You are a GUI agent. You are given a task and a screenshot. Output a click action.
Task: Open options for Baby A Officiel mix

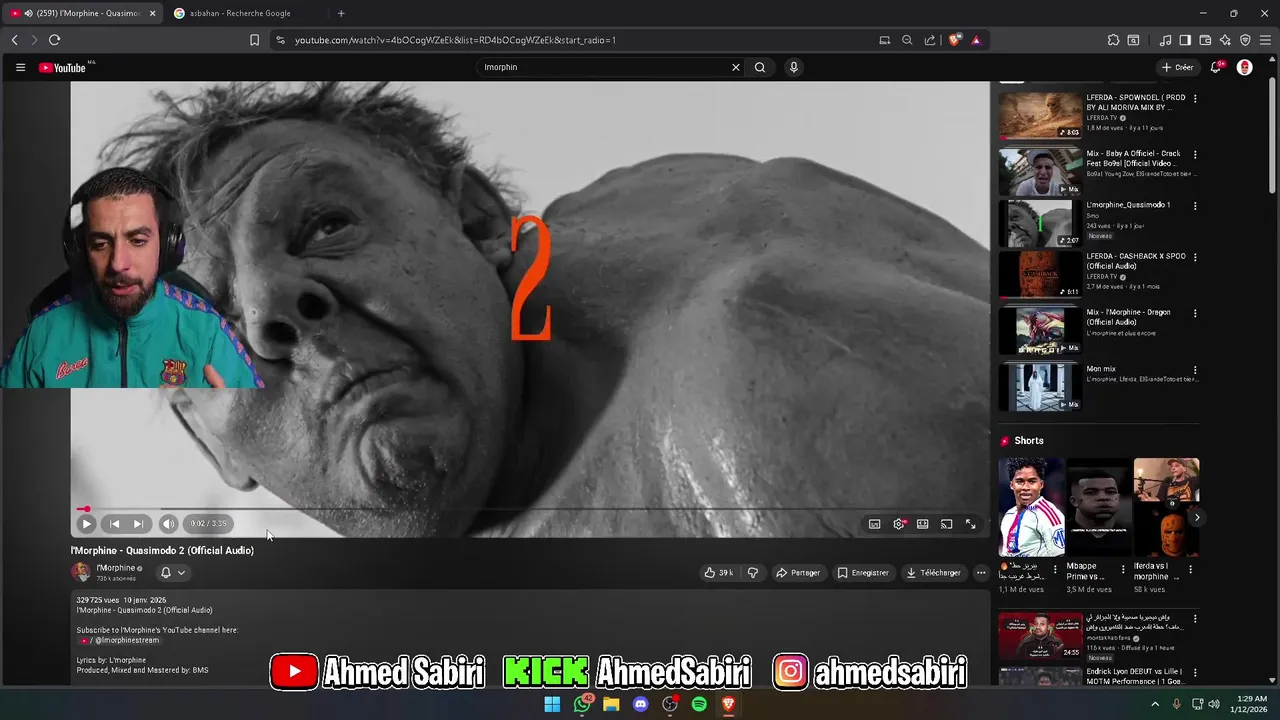(x=1195, y=155)
